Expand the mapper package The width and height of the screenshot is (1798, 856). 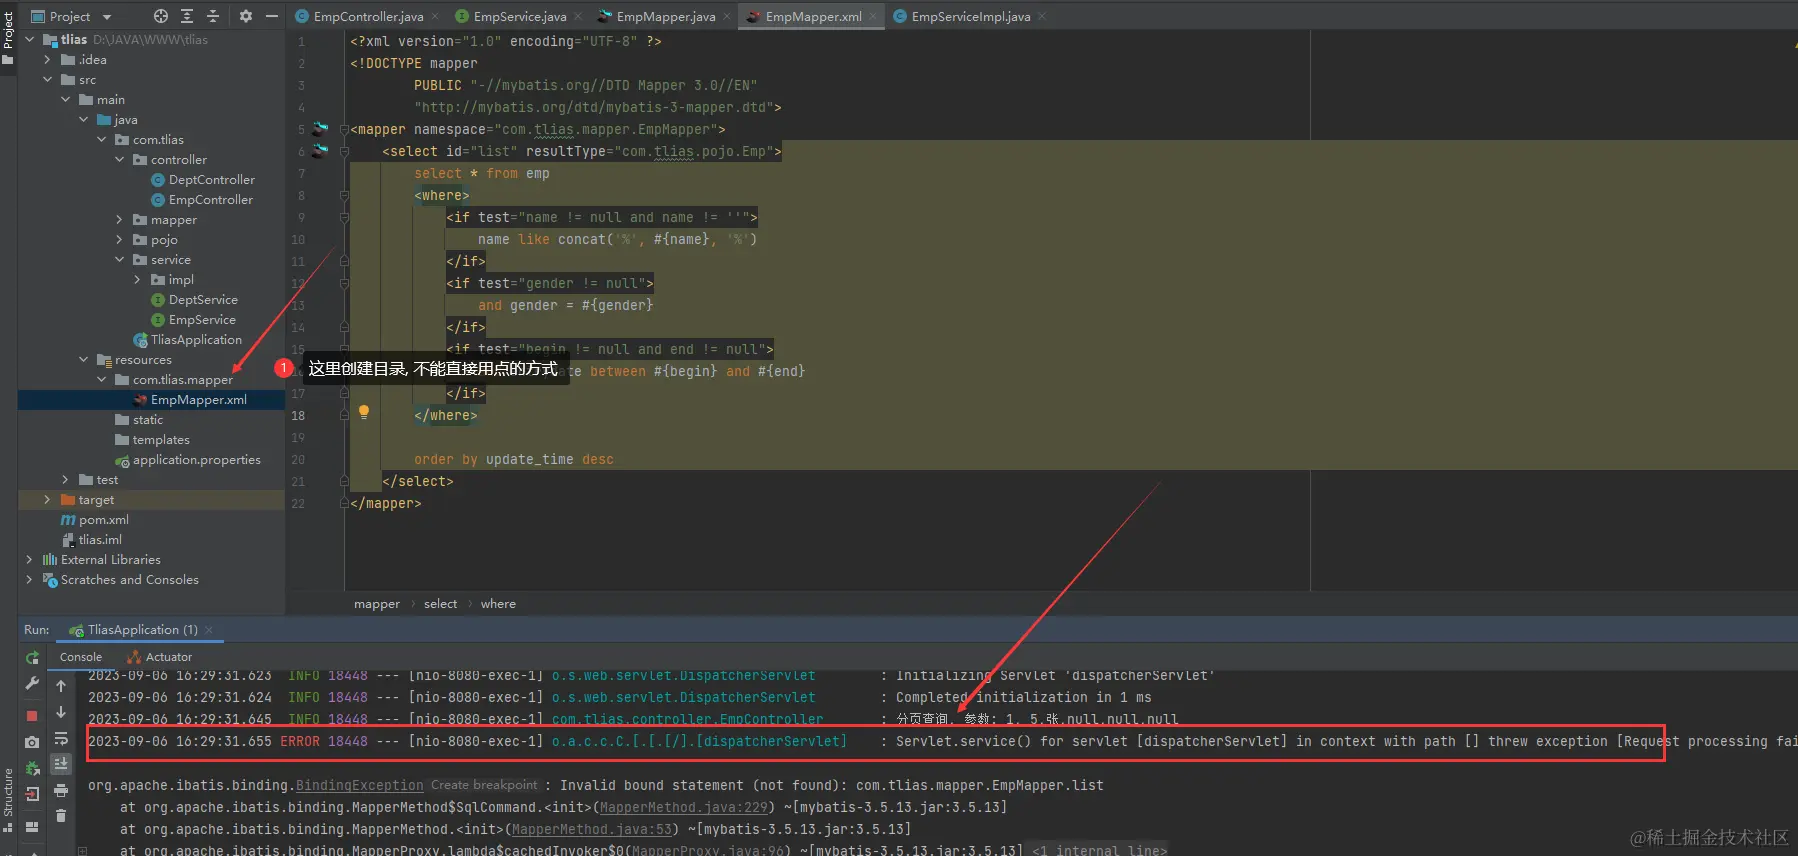(x=119, y=220)
